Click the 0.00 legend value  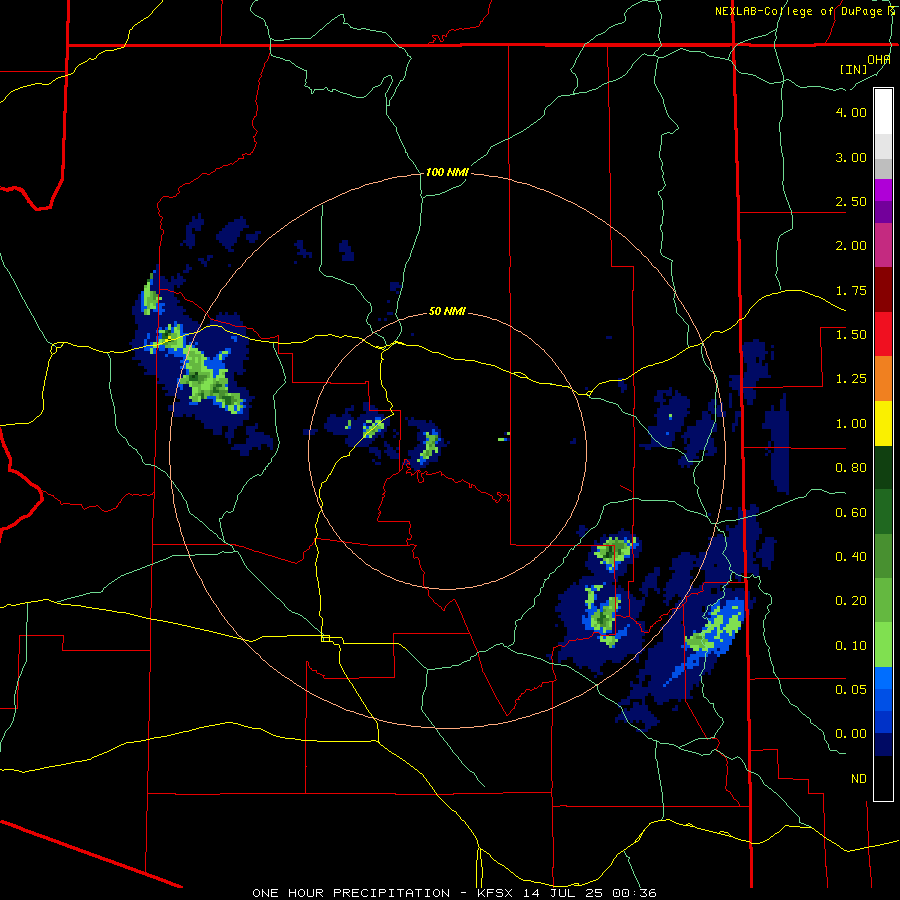(x=851, y=734)
